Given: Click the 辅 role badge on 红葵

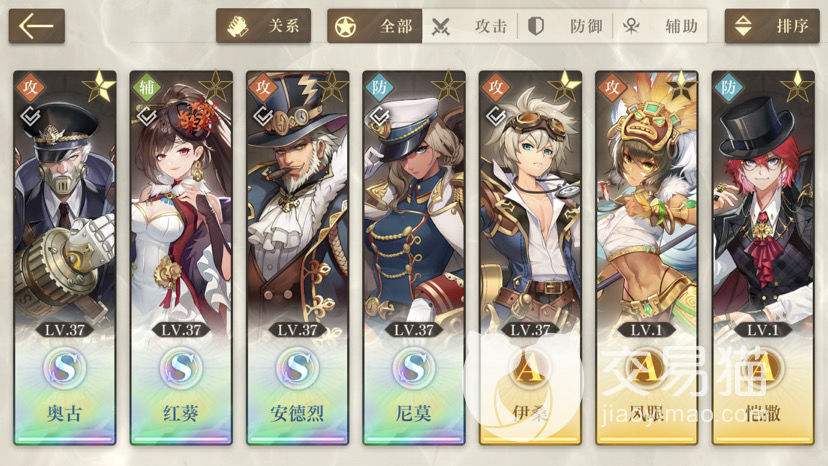Looking at the screenshot, I should click(146, 87).
